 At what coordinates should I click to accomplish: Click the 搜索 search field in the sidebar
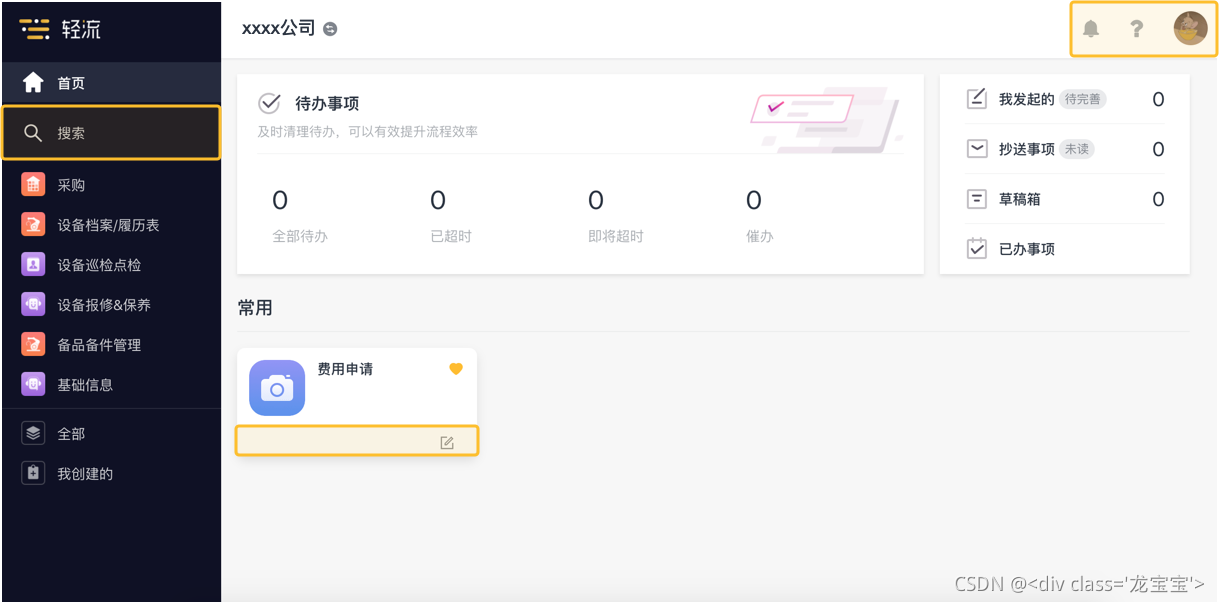[110, 133]
